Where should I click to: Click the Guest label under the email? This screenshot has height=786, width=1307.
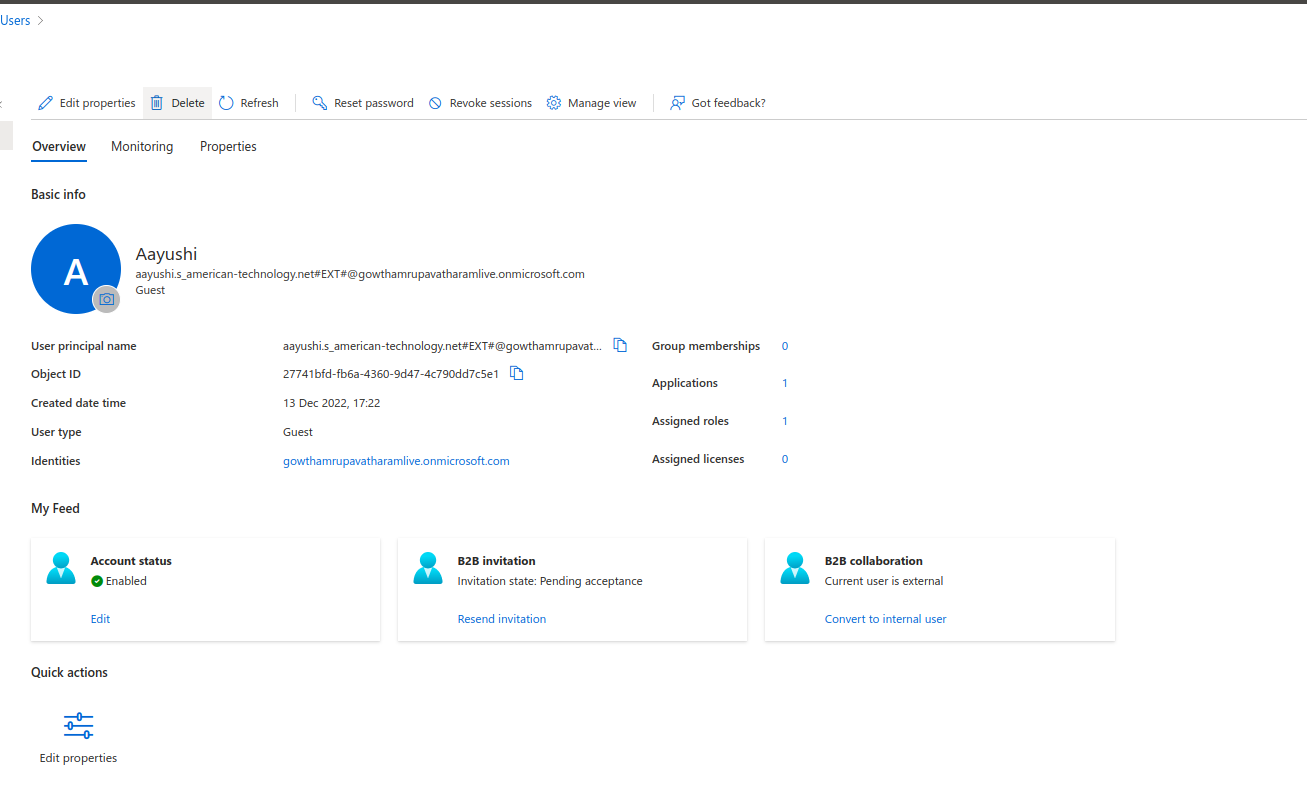click(x=150, y=290)
